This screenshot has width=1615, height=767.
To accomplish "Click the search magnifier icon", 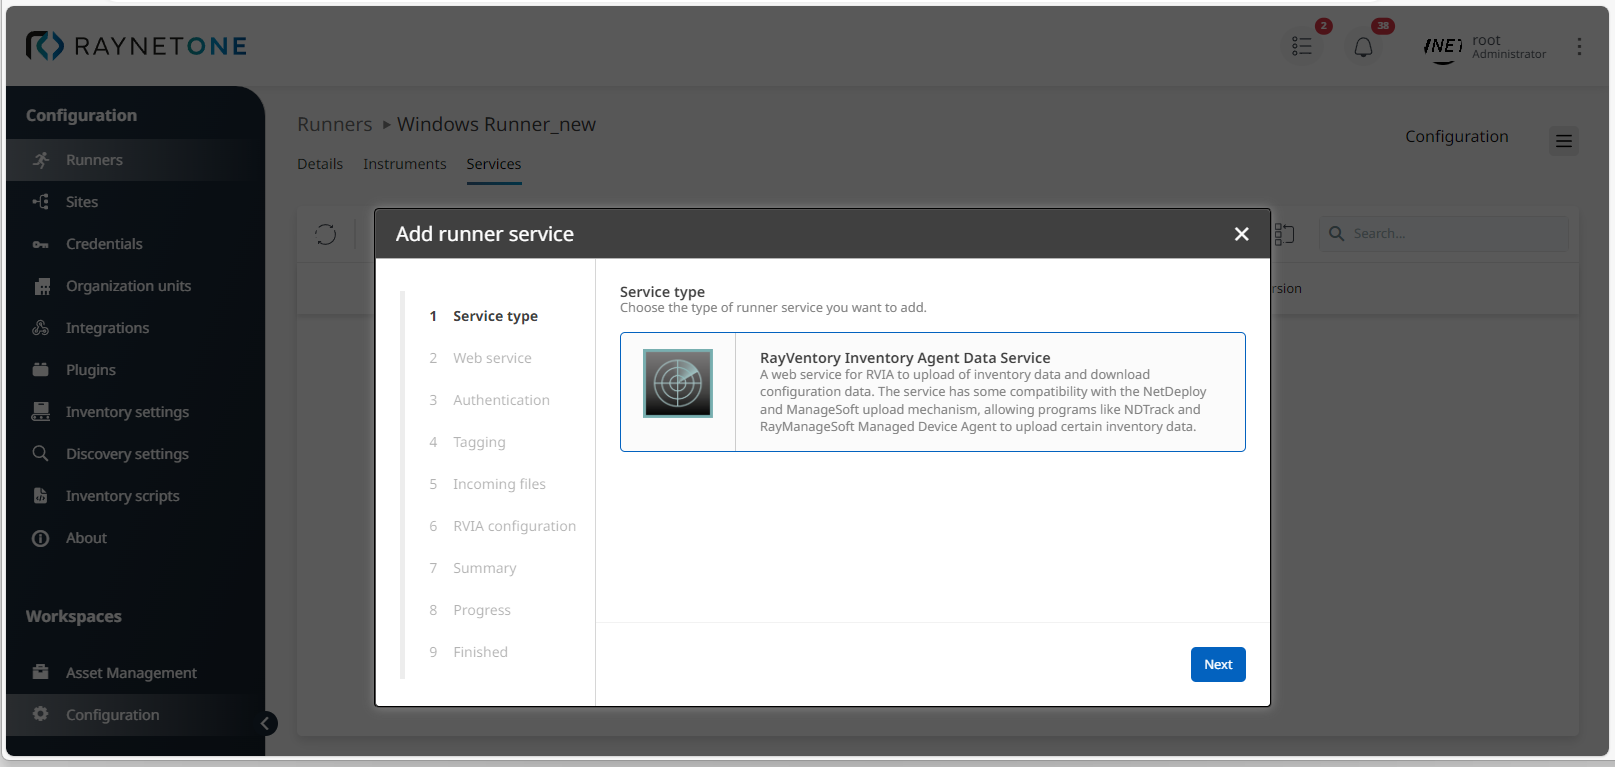I will tap(1336, 234).
